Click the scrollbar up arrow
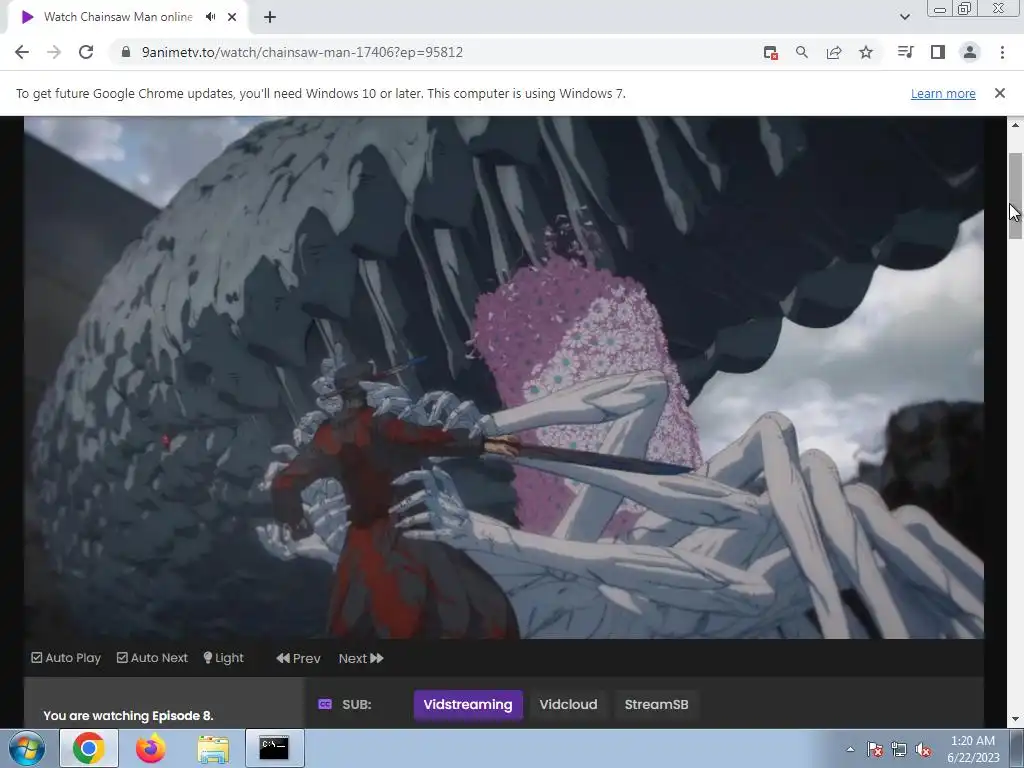Image resolution: width=1024 pixels, height=768 pixels. (1015, 124)
